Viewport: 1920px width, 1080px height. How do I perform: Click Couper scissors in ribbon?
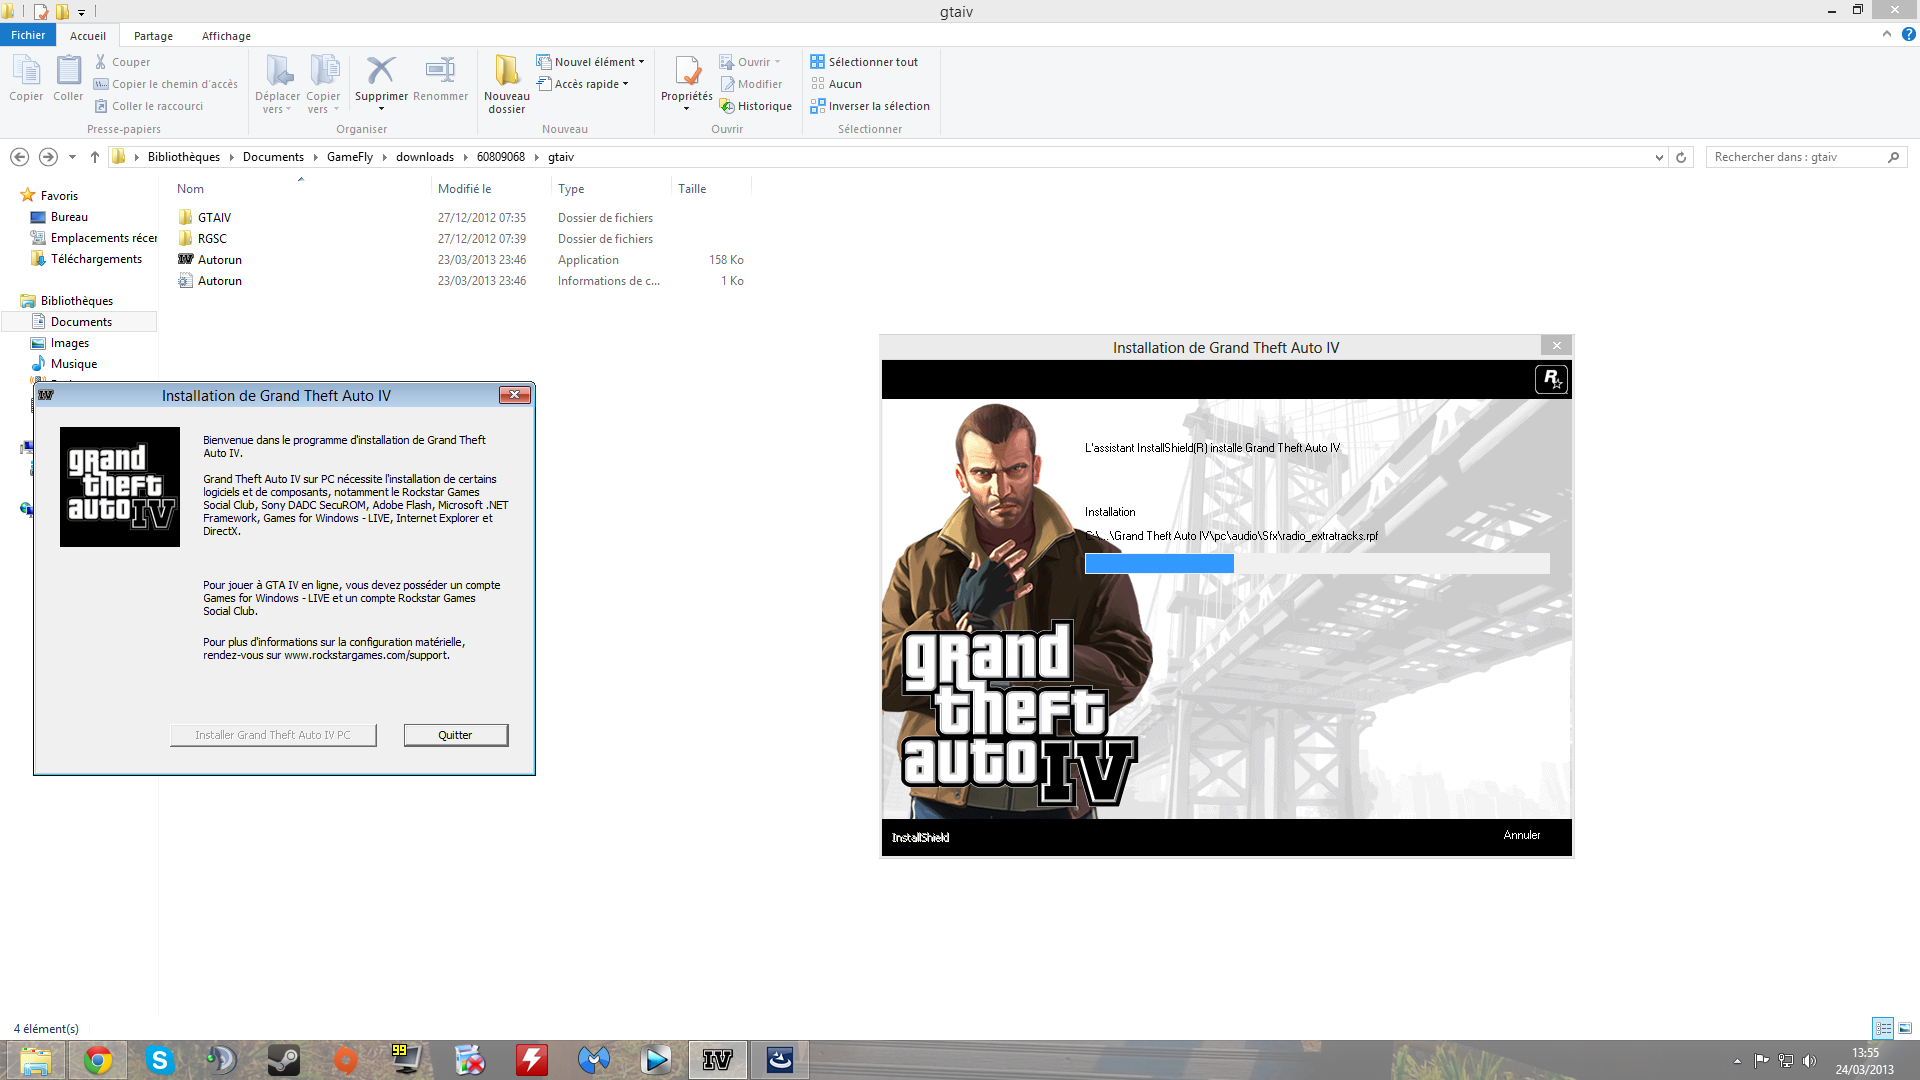click(122, 62)
